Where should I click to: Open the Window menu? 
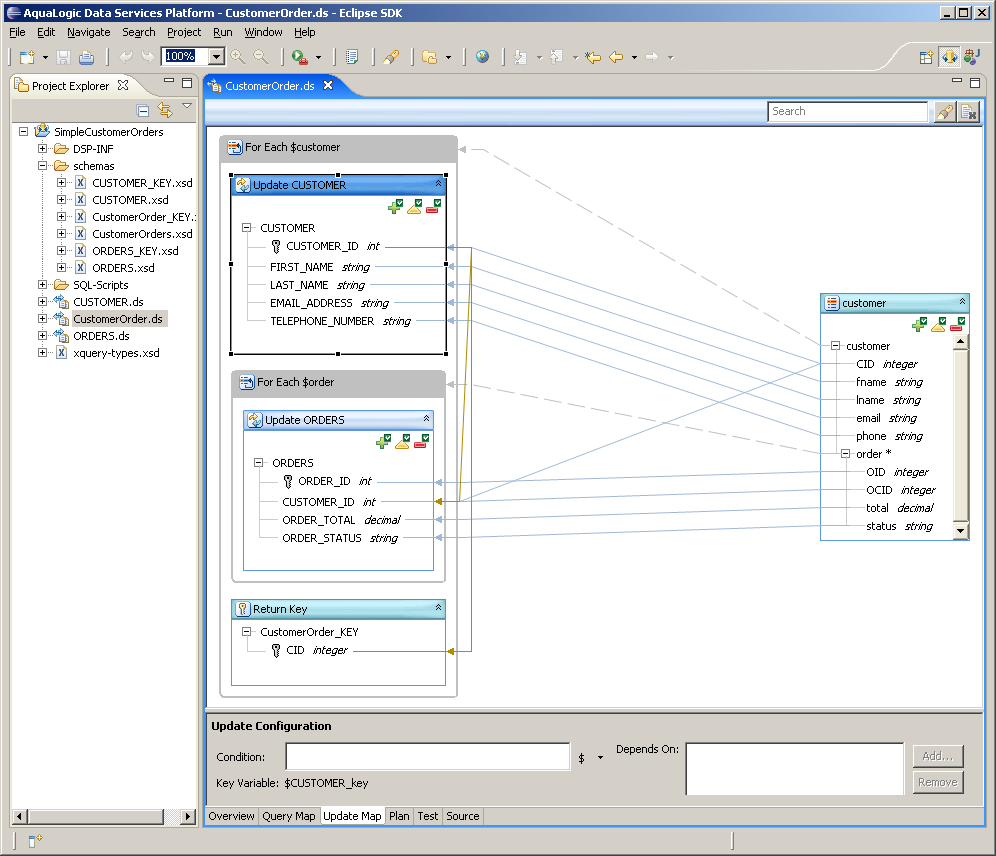(263, 32)
